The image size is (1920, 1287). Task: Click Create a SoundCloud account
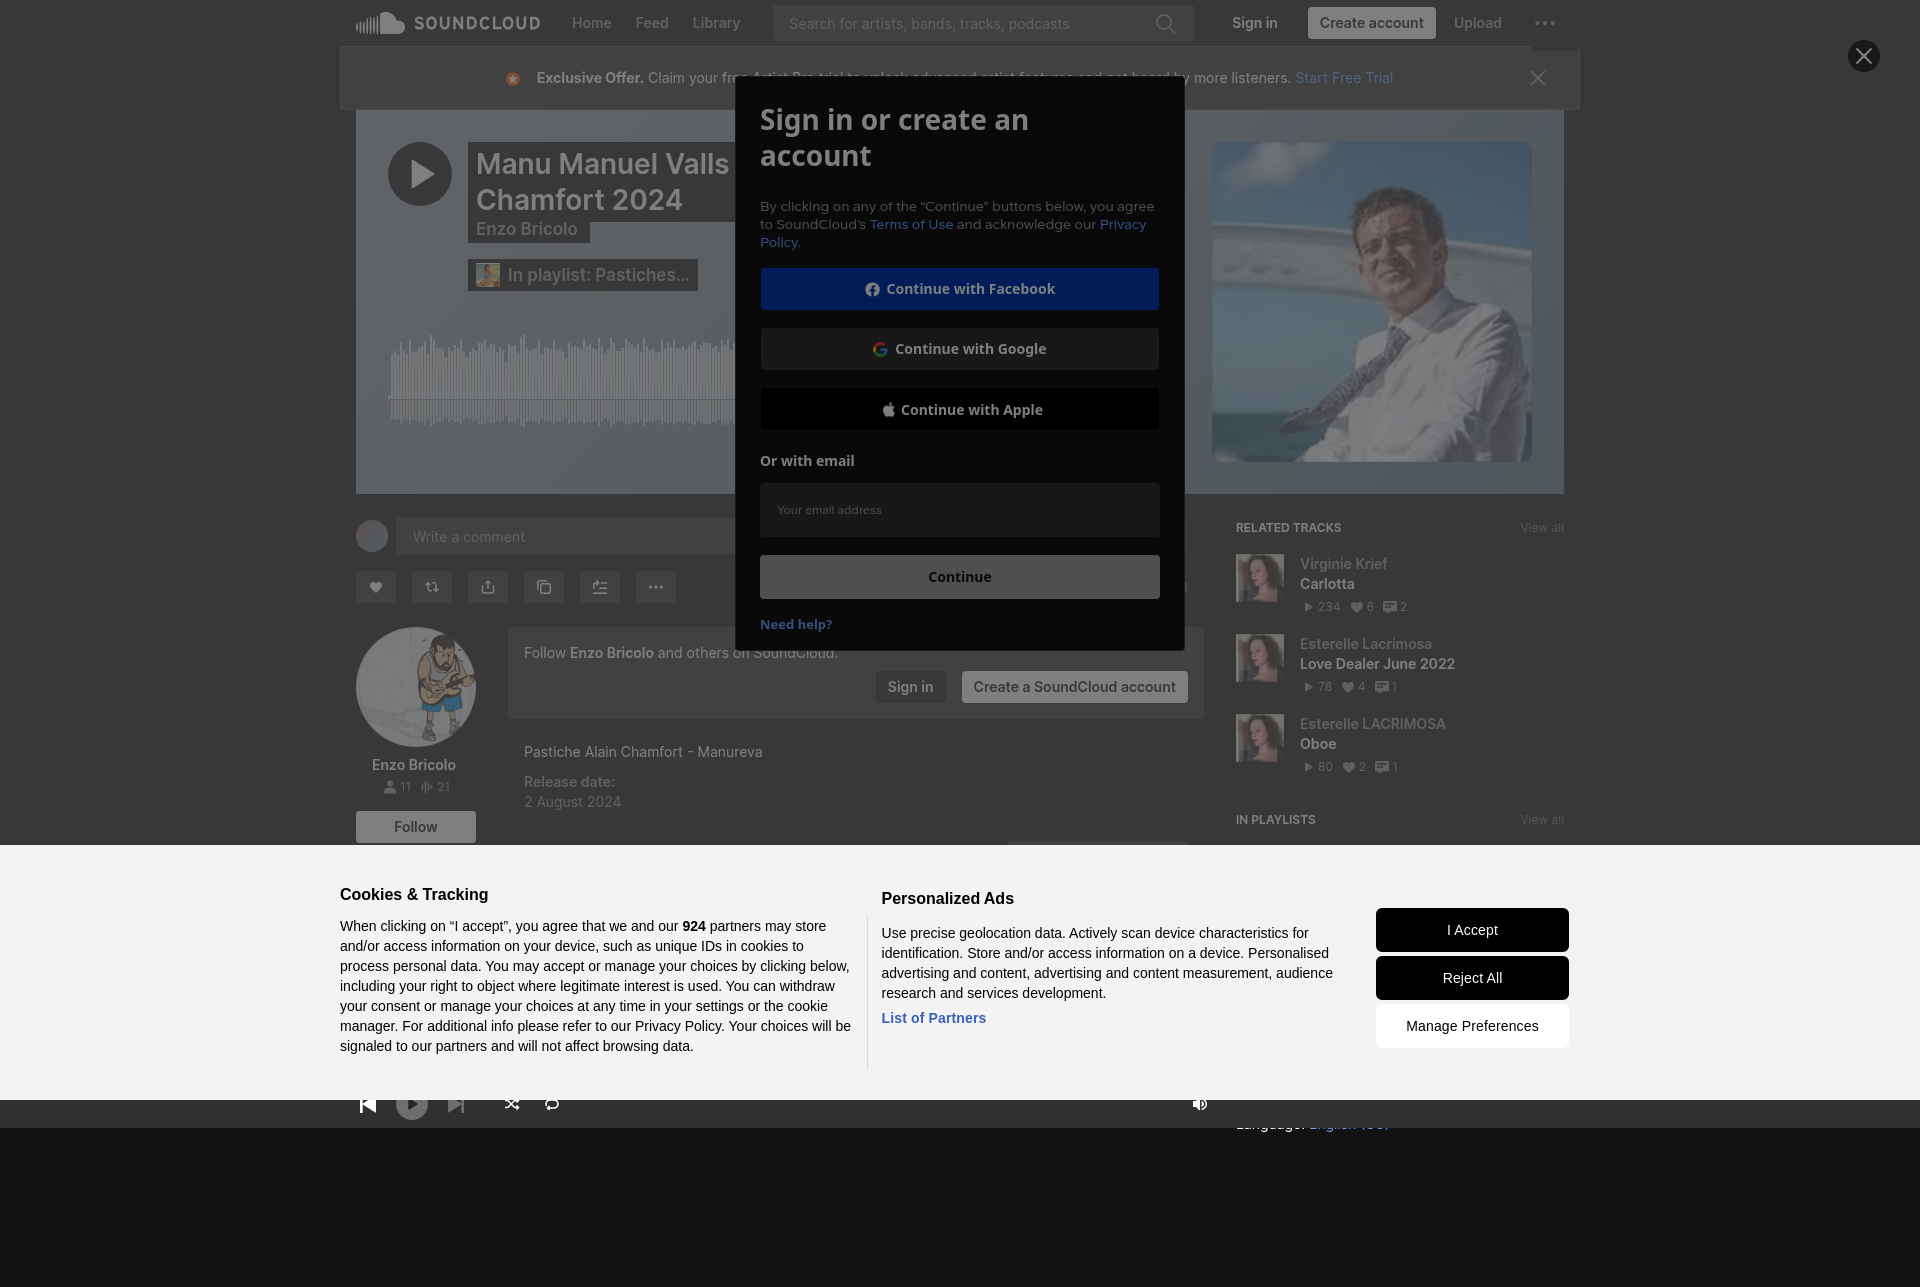[x=1075, y=687]
